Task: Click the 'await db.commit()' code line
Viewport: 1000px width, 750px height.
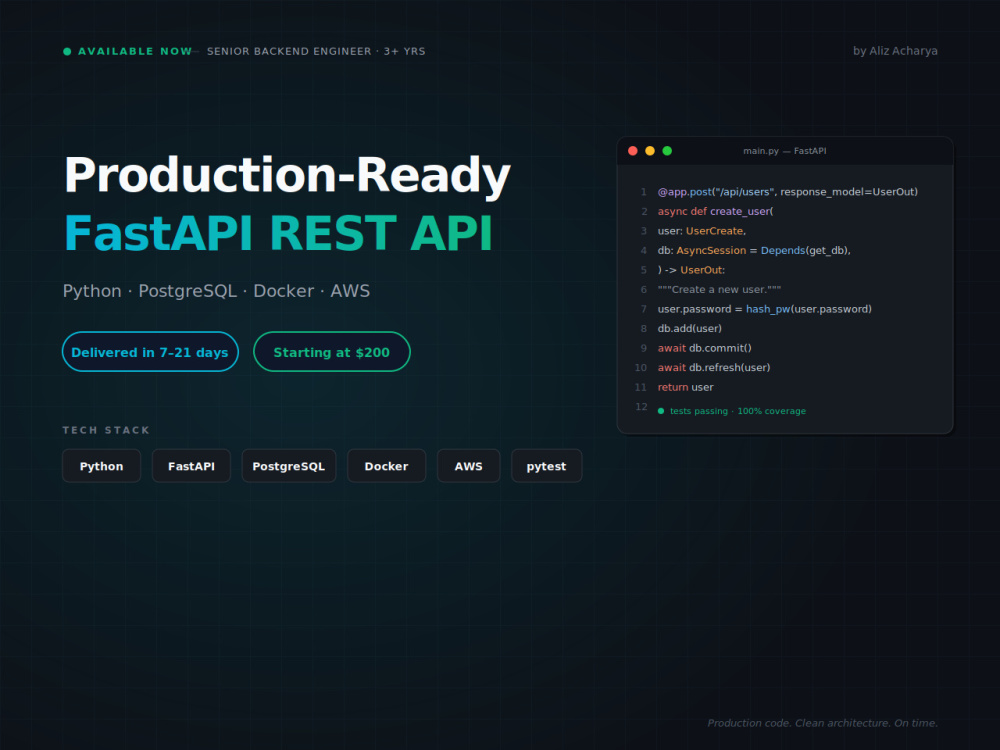Action: click(x=705, y=348)
